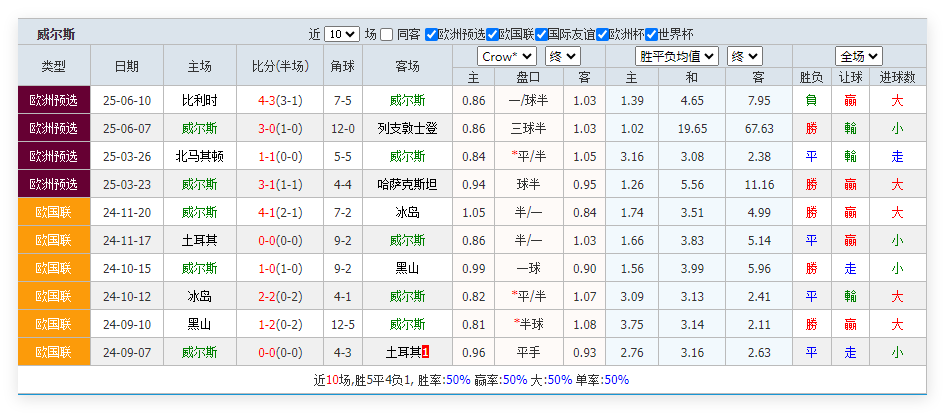
Task: Click the 北马其顿 home team link
Action: point(199,156)
